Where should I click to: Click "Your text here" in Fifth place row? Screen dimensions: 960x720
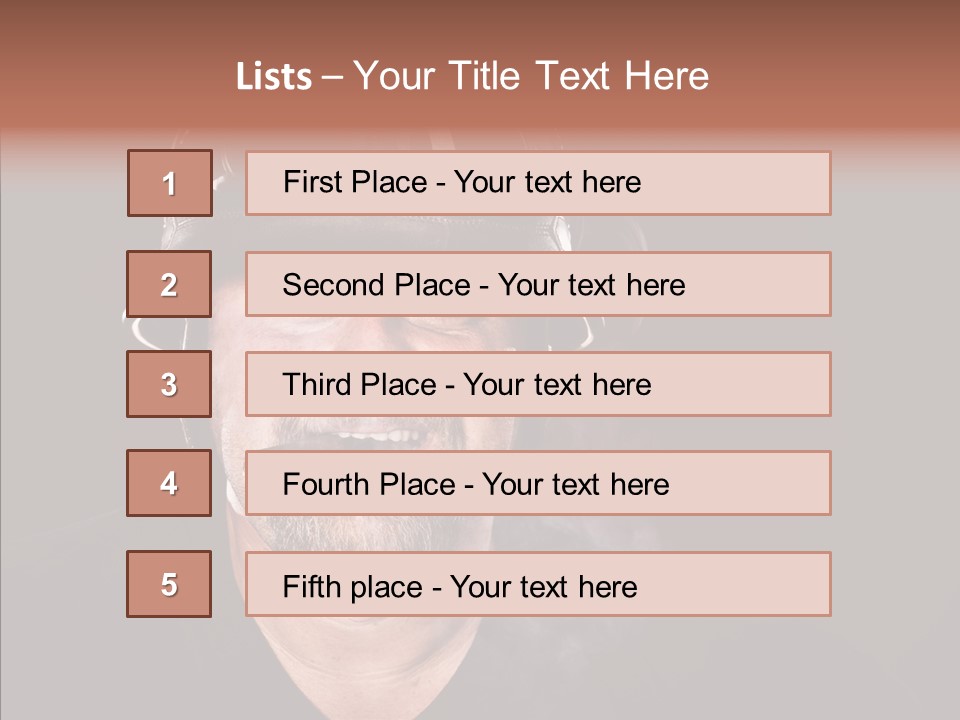(543, 586)
